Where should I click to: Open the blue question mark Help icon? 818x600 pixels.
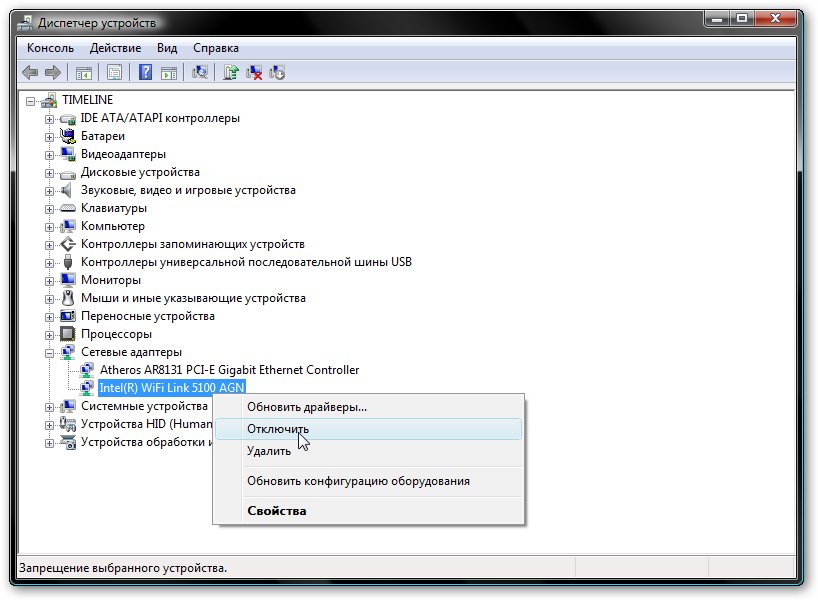click(146, 72)
